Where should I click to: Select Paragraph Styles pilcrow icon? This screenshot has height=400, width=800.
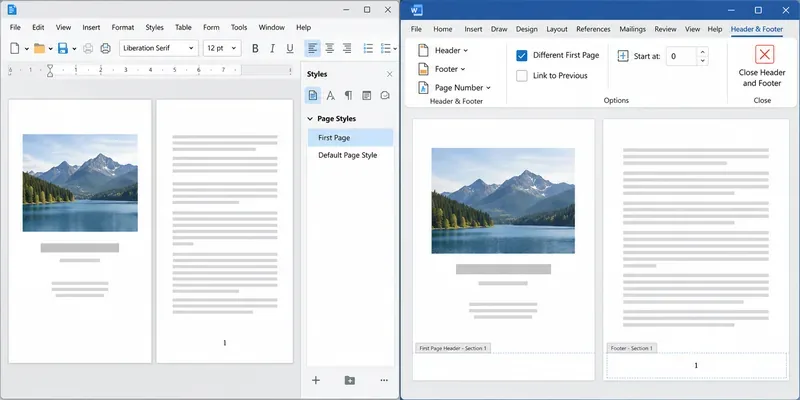click(348, 95)
